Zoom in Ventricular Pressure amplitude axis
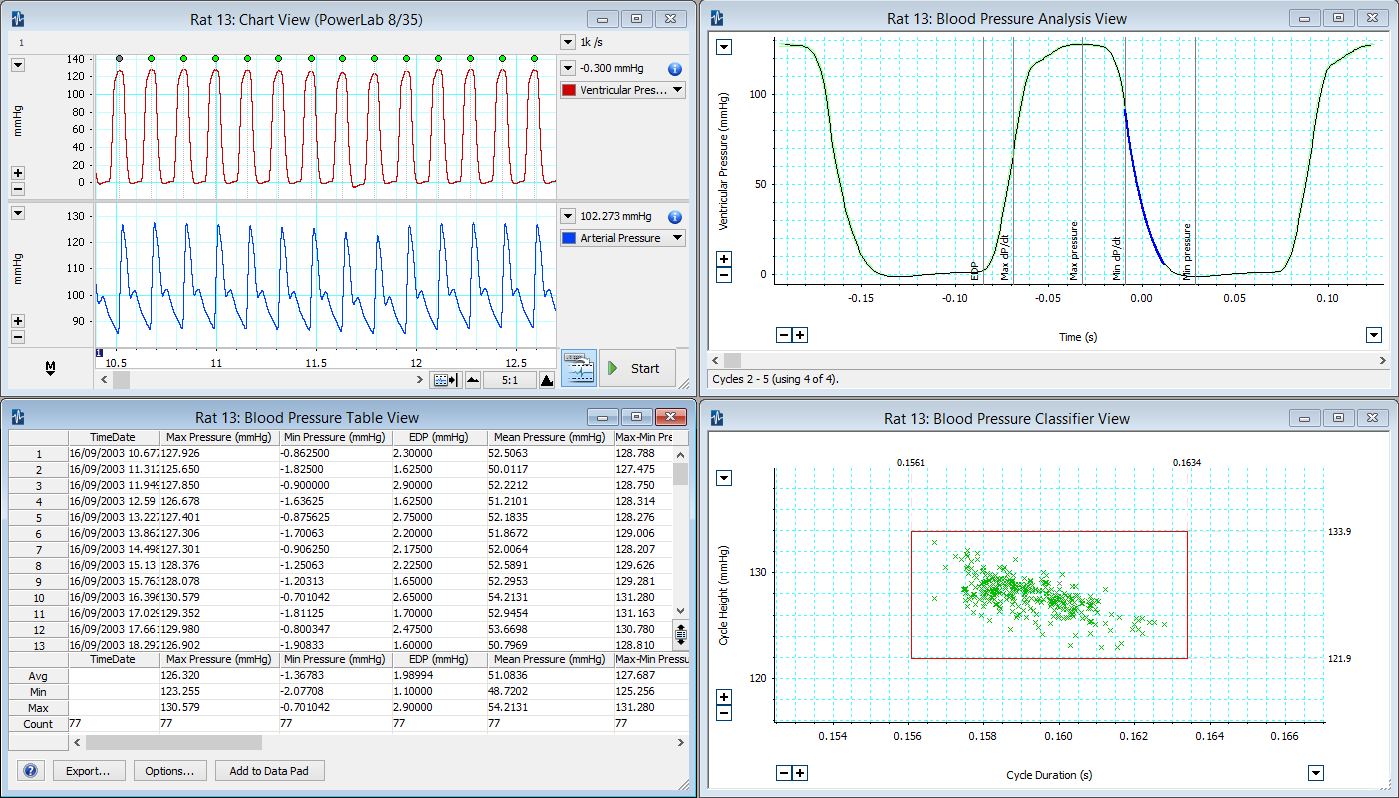1399x798 pixels. [x=18, y=172]
